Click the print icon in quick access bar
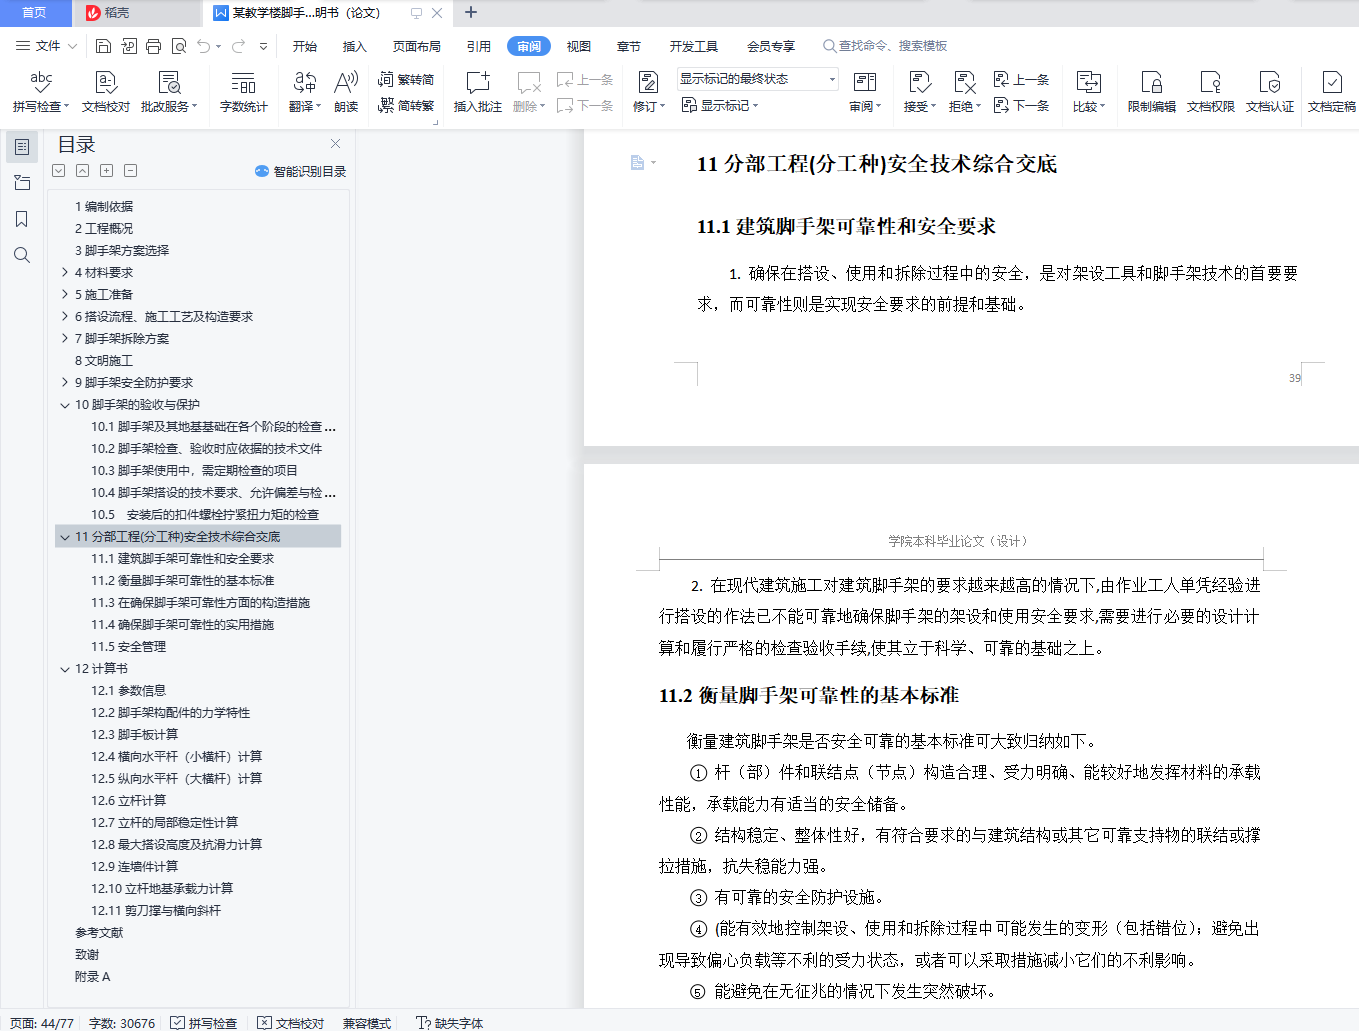Screen dimensions: 1359x1031 (153, 46)
